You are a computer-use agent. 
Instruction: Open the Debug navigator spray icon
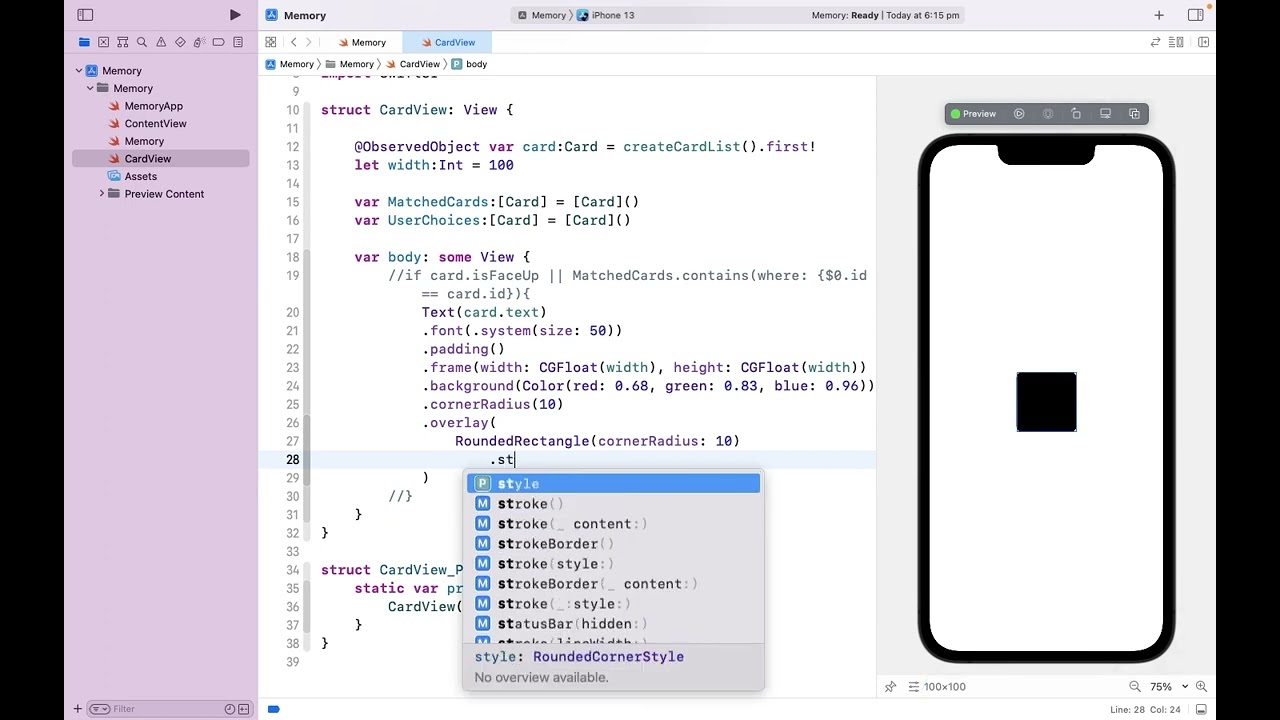(x=199, y=42)
